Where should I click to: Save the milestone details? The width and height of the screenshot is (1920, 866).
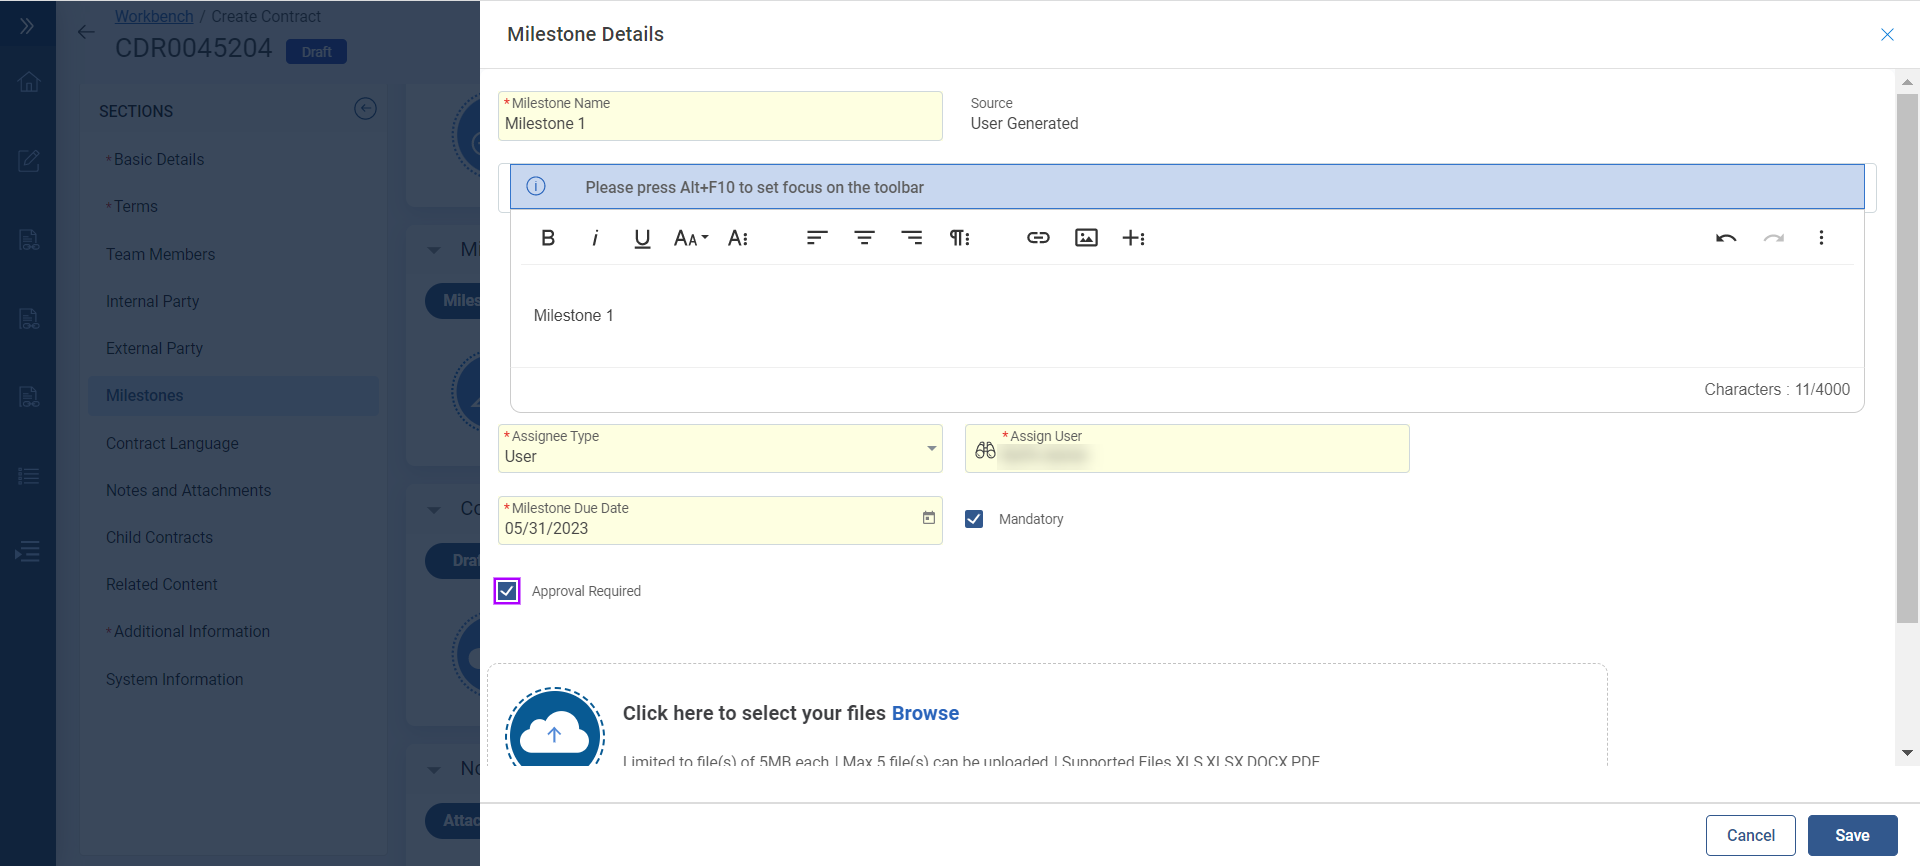[x=1851, y=835]
